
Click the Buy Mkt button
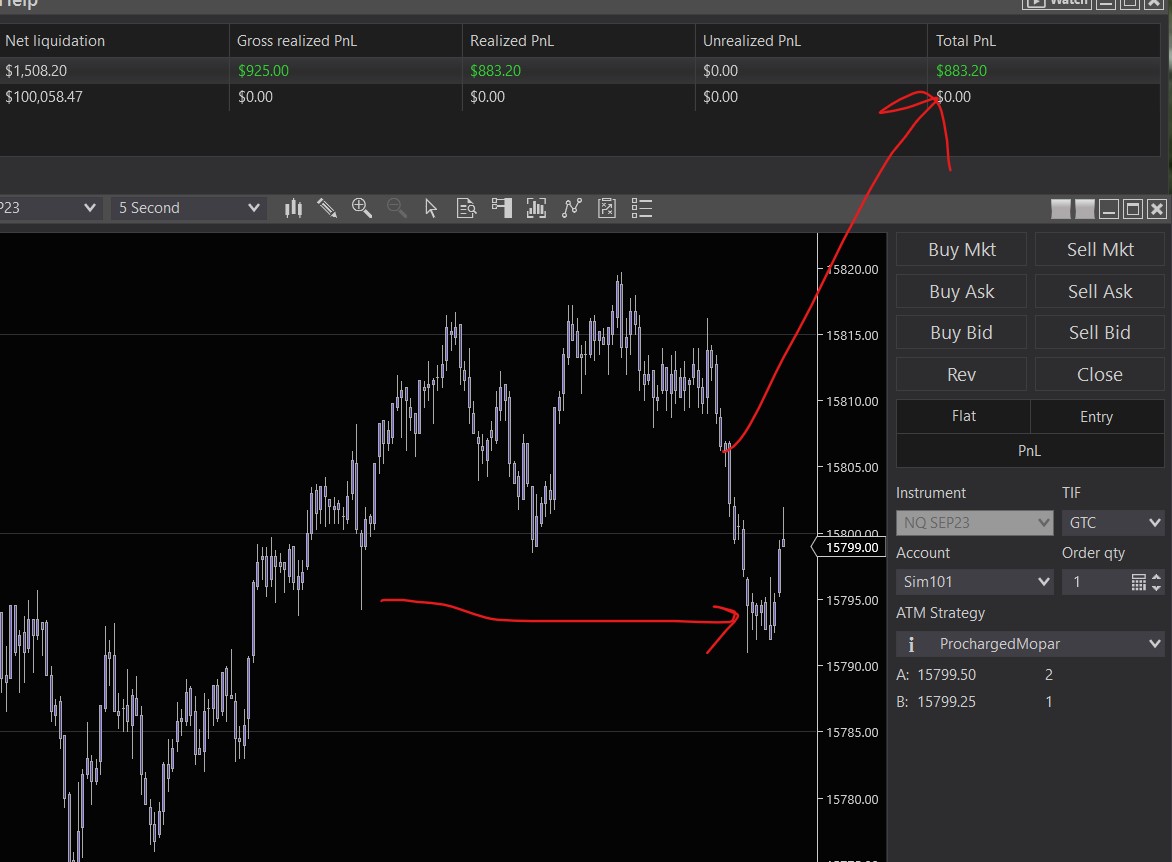pyautogui.click(x=961, y=249)
